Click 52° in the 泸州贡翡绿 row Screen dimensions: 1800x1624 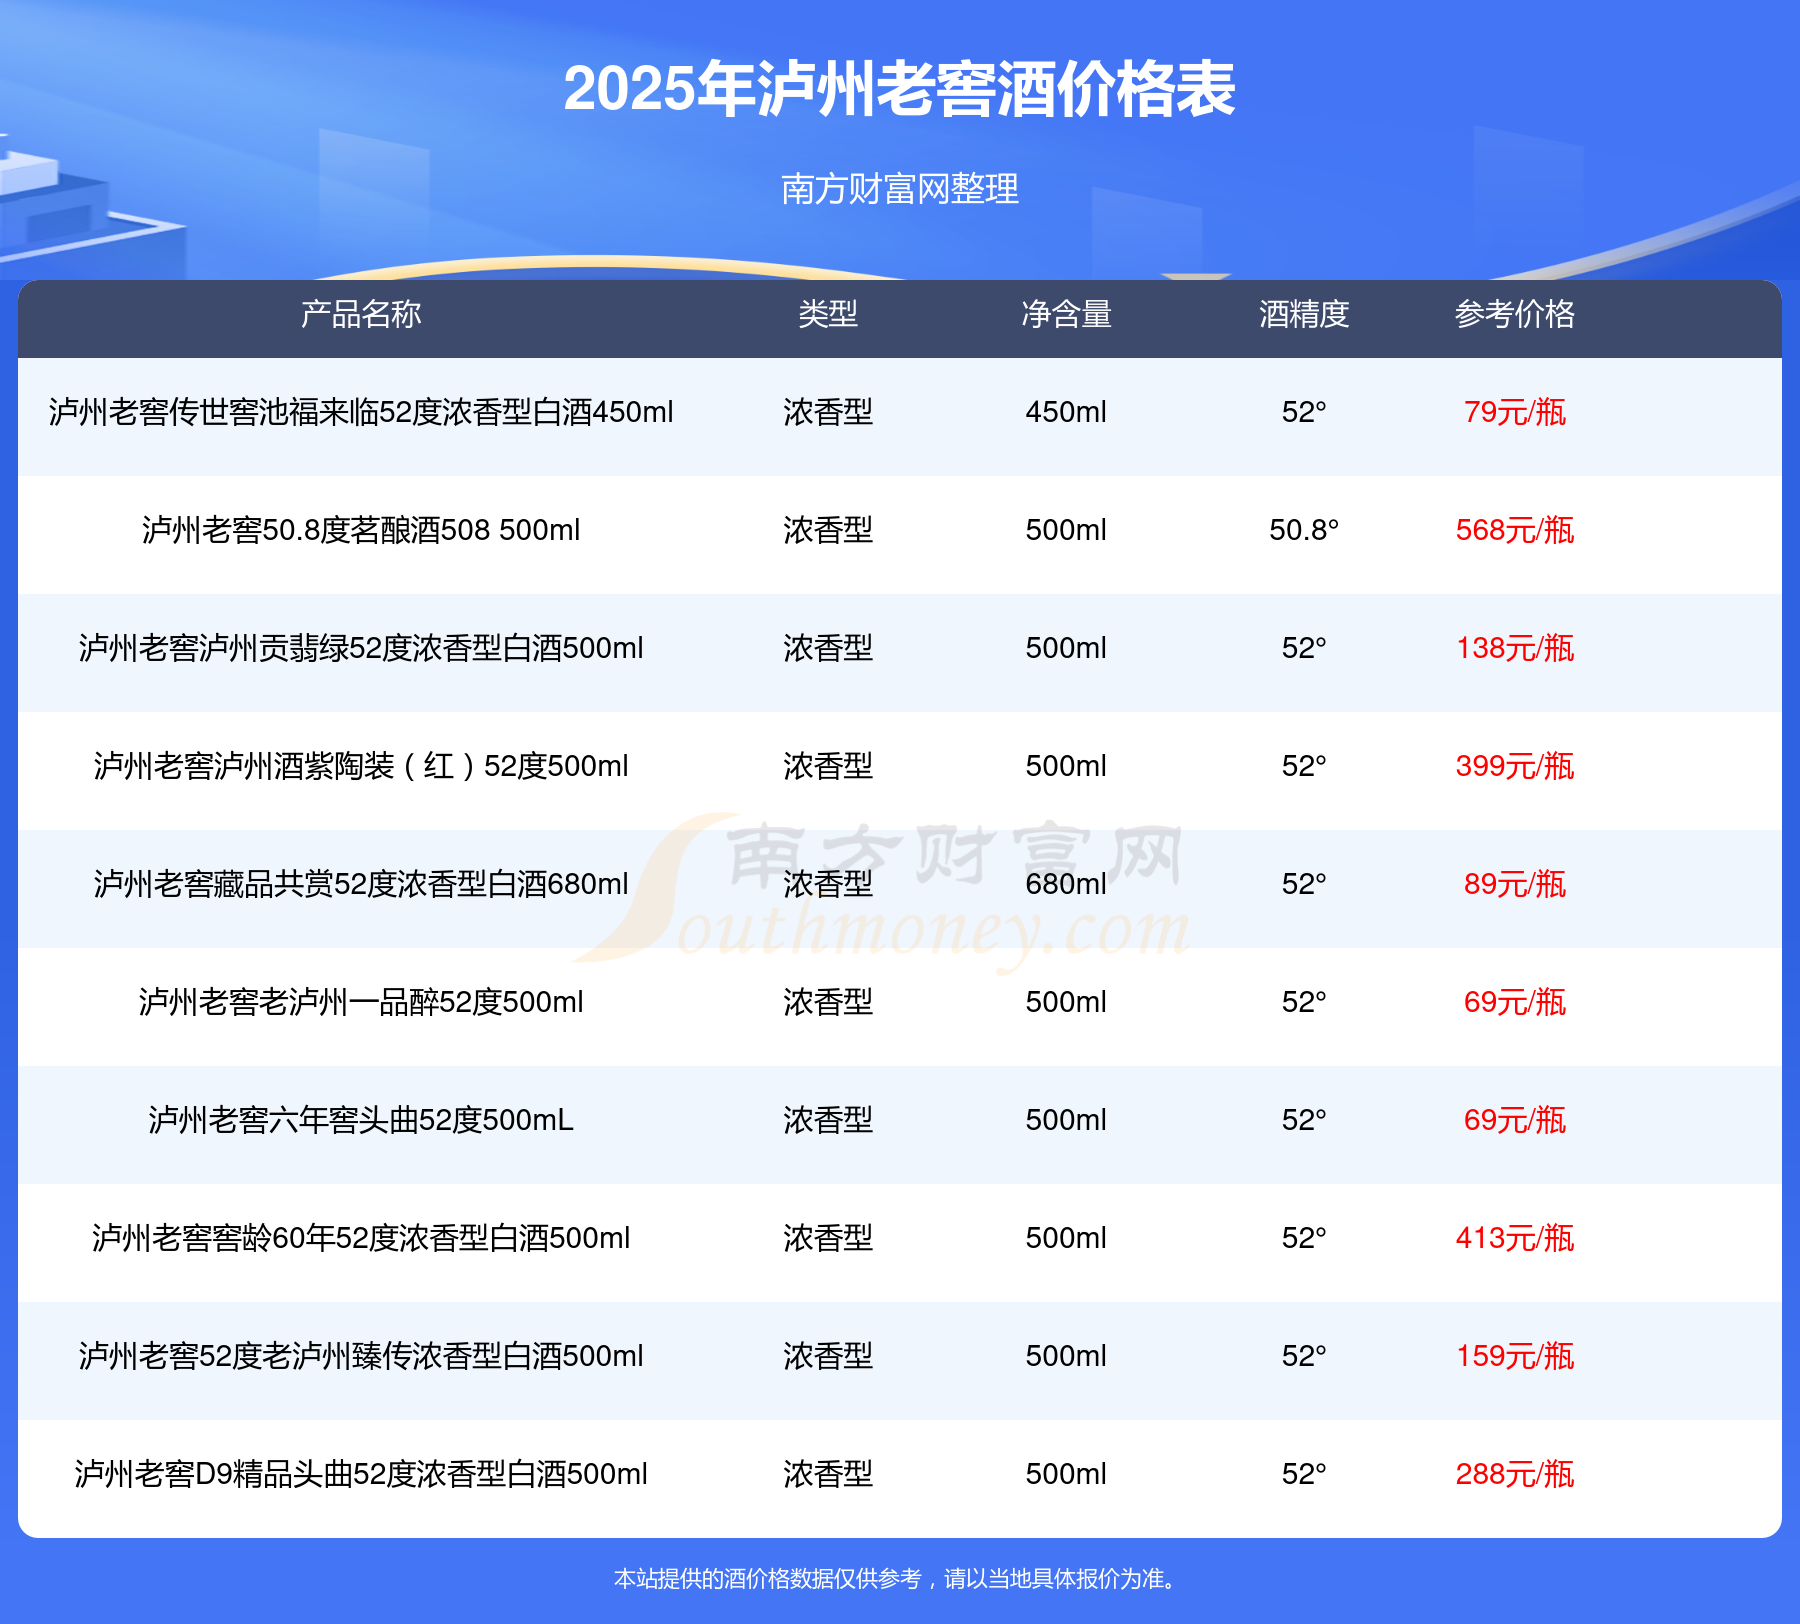pyautogui.click(x=1304, y=648)
